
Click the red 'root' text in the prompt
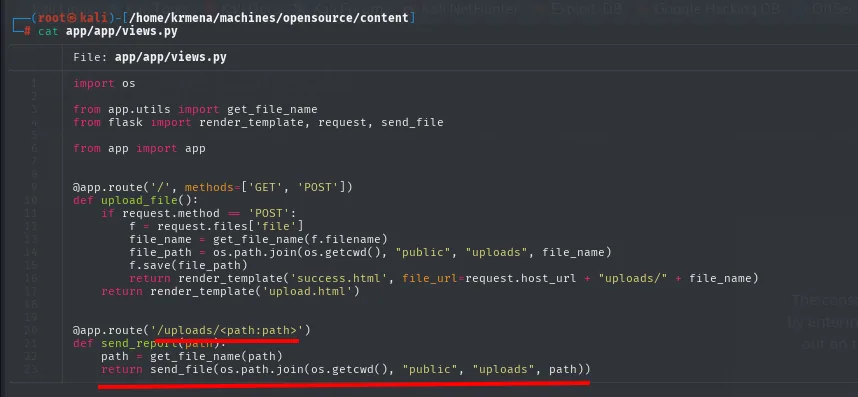click(51, 18)
